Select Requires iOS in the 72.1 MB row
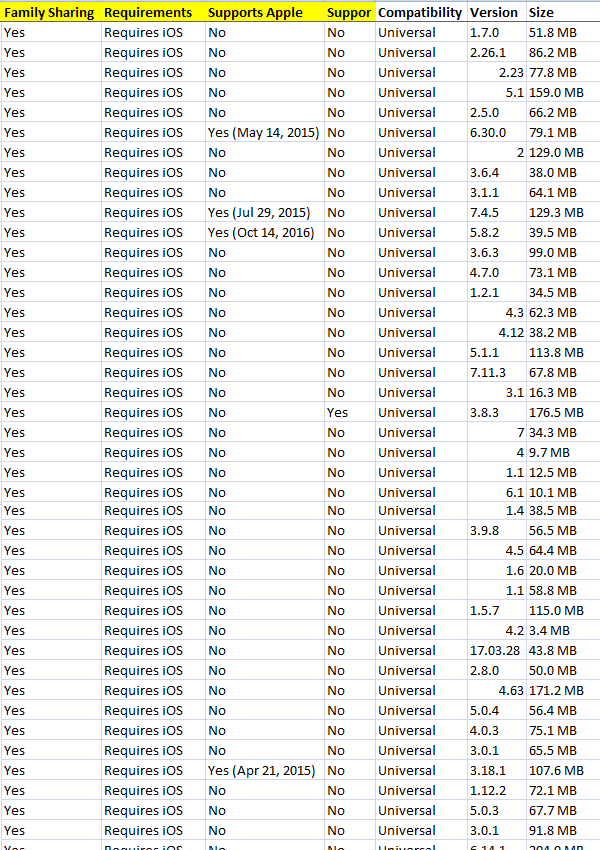The height and width of the screenshot is (850, 600). tap(153, 790)
